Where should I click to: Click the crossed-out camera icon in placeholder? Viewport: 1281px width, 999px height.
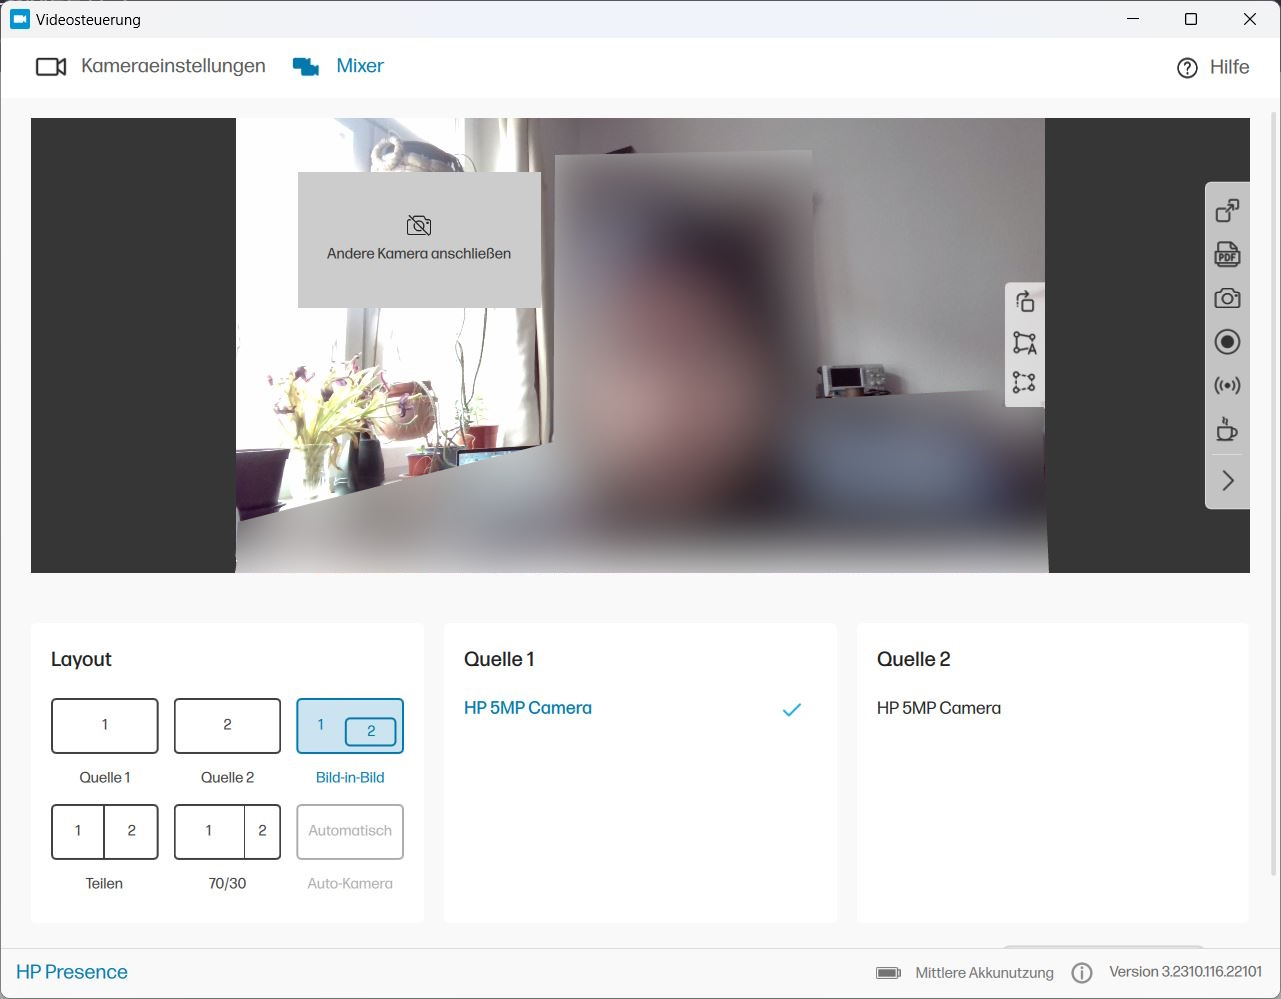[x=419, y=225]
